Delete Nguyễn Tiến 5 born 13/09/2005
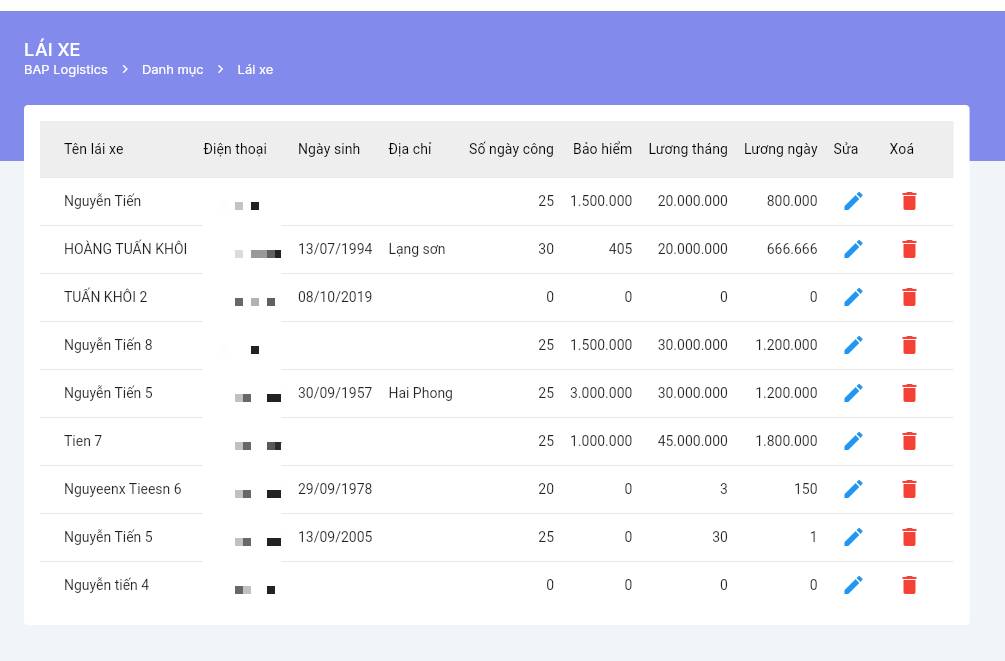The height and width of the screenshot is (661, 1005). coord(909,537)
